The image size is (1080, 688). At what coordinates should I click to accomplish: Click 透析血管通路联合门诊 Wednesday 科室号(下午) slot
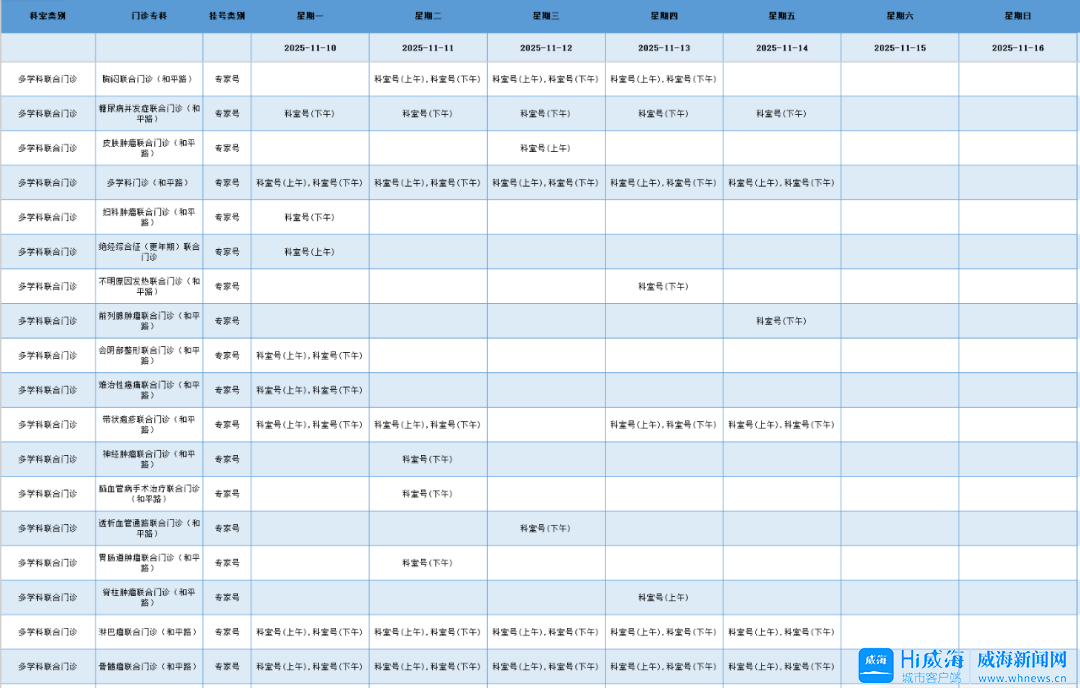pos(545,528)
